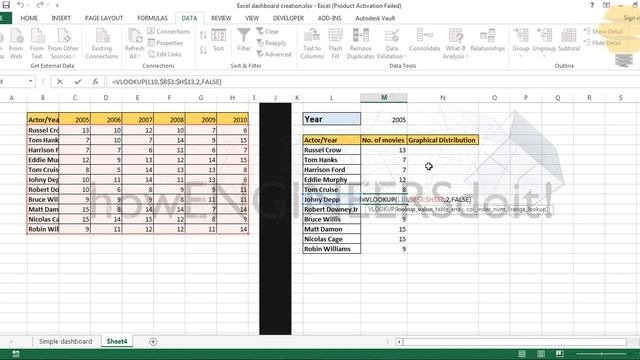Open the INSERT ribbon tab
The width and height of the screenshot is (640, 360).
click(x=61, y=18)
